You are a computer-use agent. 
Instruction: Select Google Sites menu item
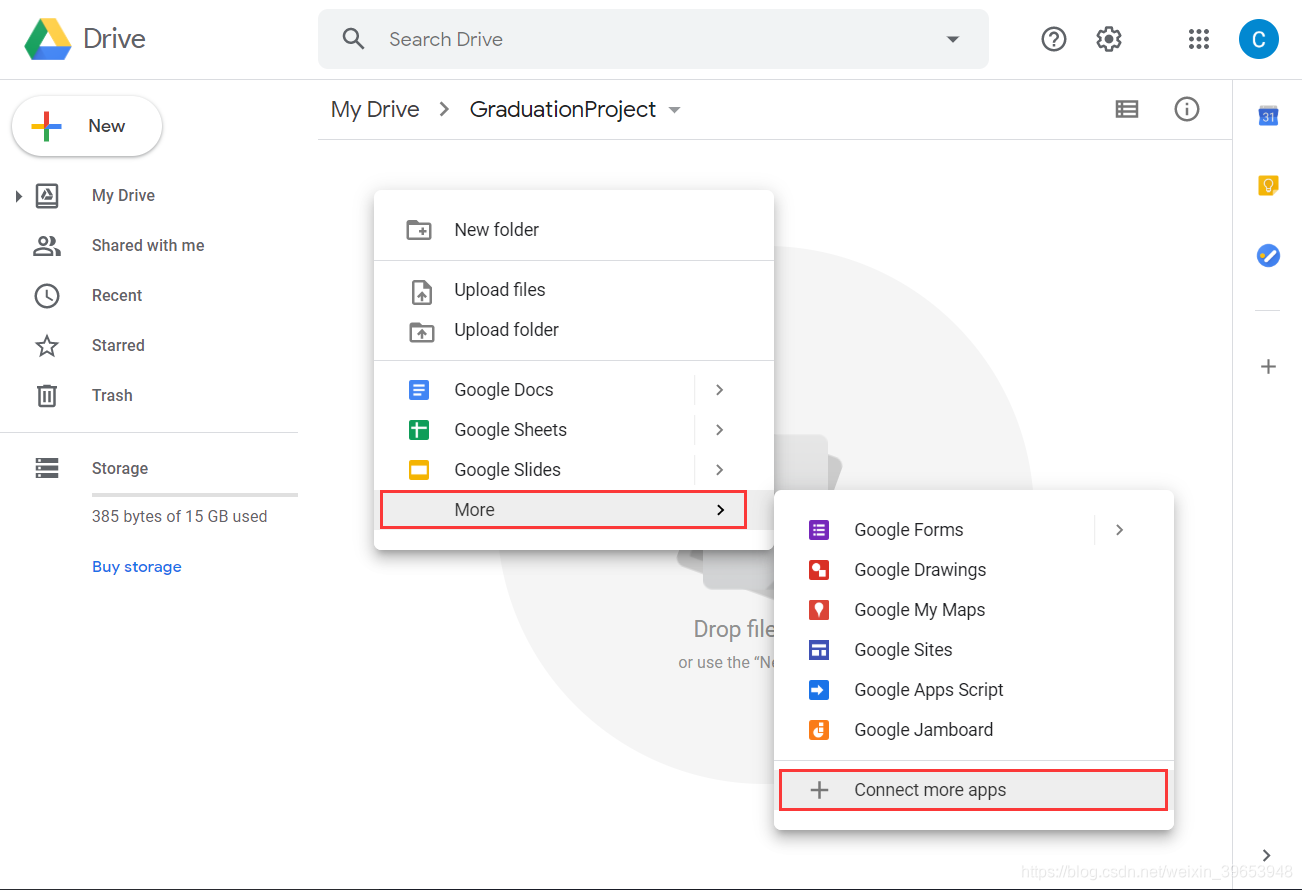(x=974, y=650)
